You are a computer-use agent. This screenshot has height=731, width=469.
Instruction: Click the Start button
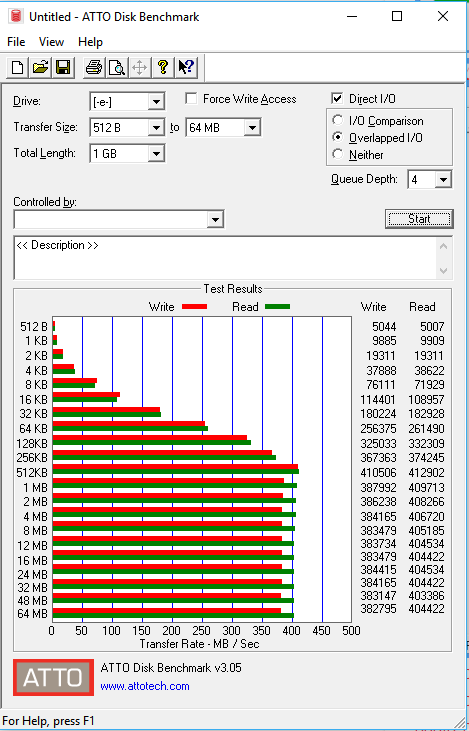coord(419,219)
